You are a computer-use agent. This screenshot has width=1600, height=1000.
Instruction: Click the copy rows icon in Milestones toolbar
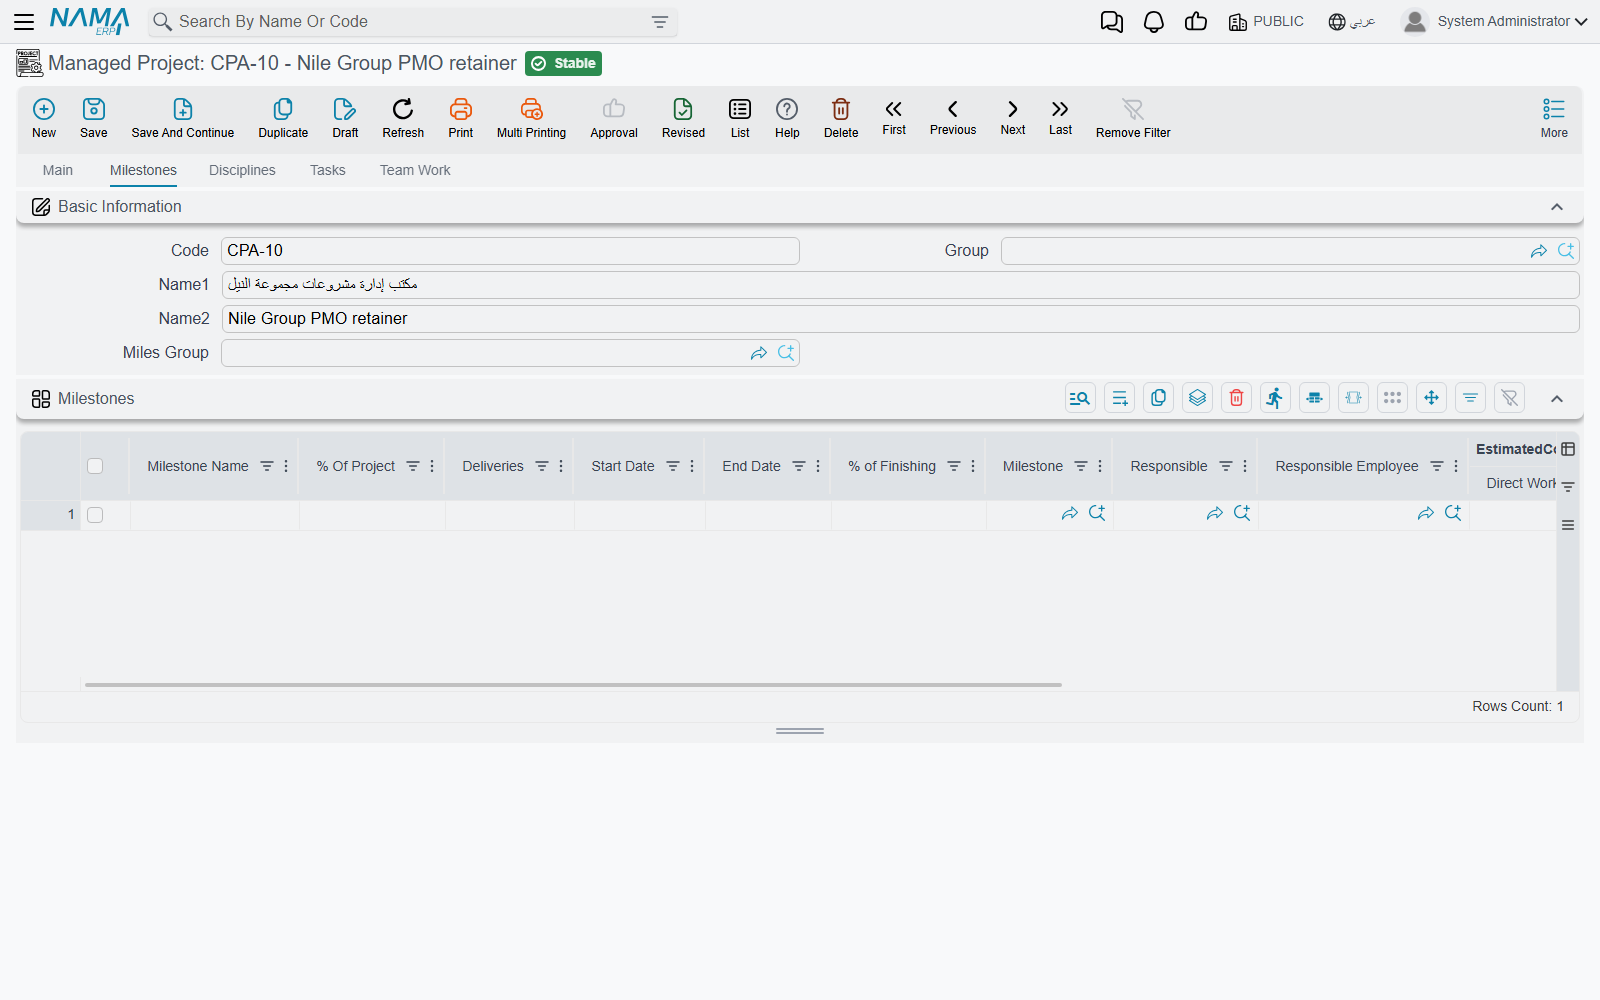point(1159,398)
